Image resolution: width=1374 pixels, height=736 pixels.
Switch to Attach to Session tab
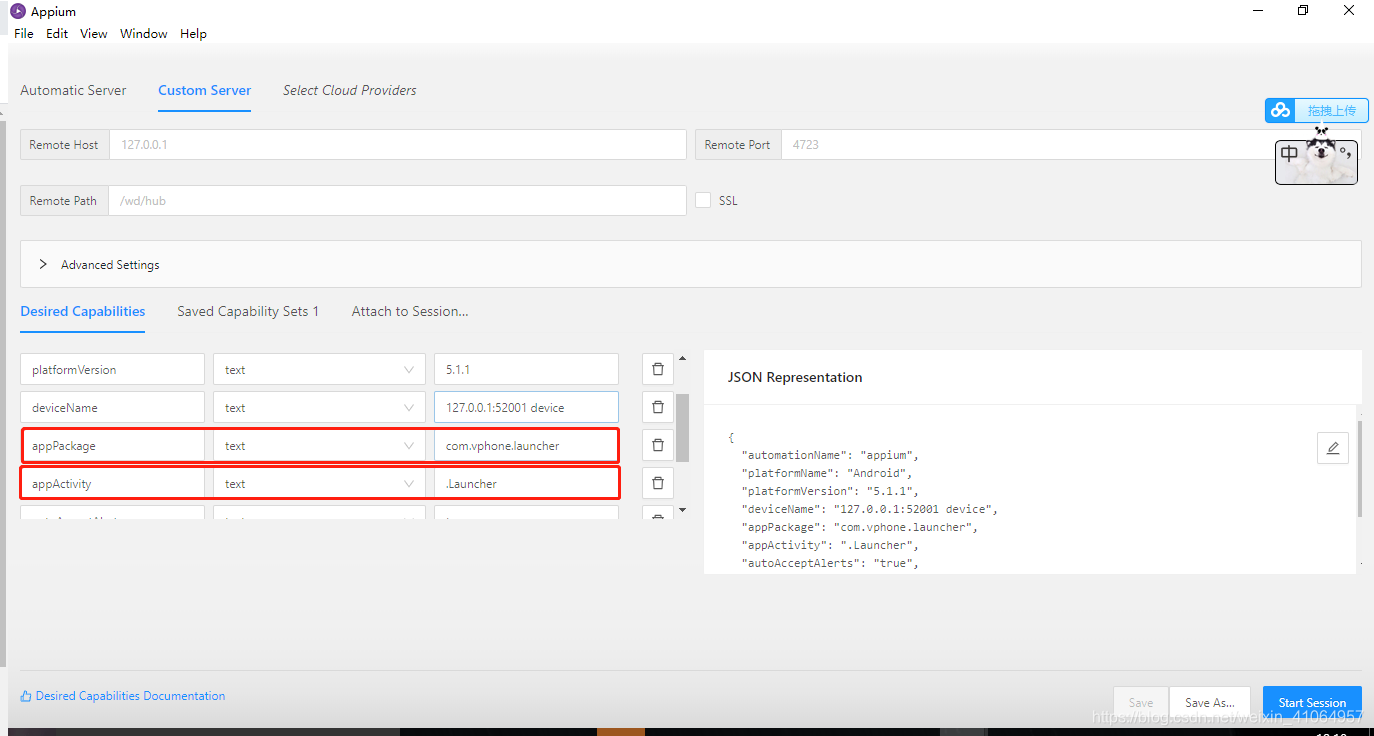click(410, 311)
